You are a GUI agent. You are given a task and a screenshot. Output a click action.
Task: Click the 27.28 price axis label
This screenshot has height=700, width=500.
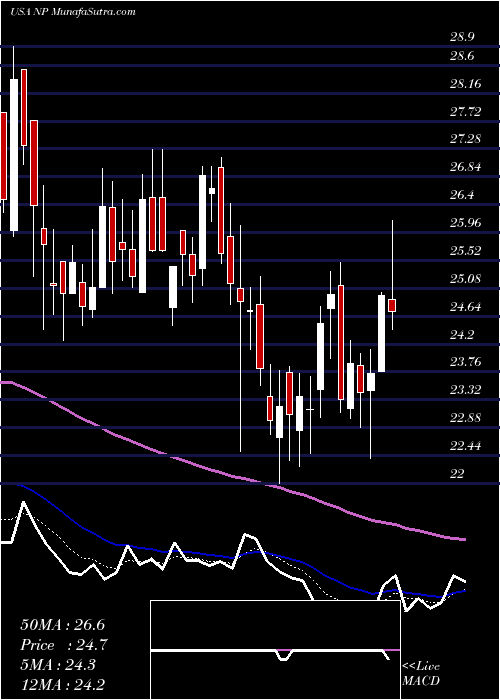(x=465, y=139)
